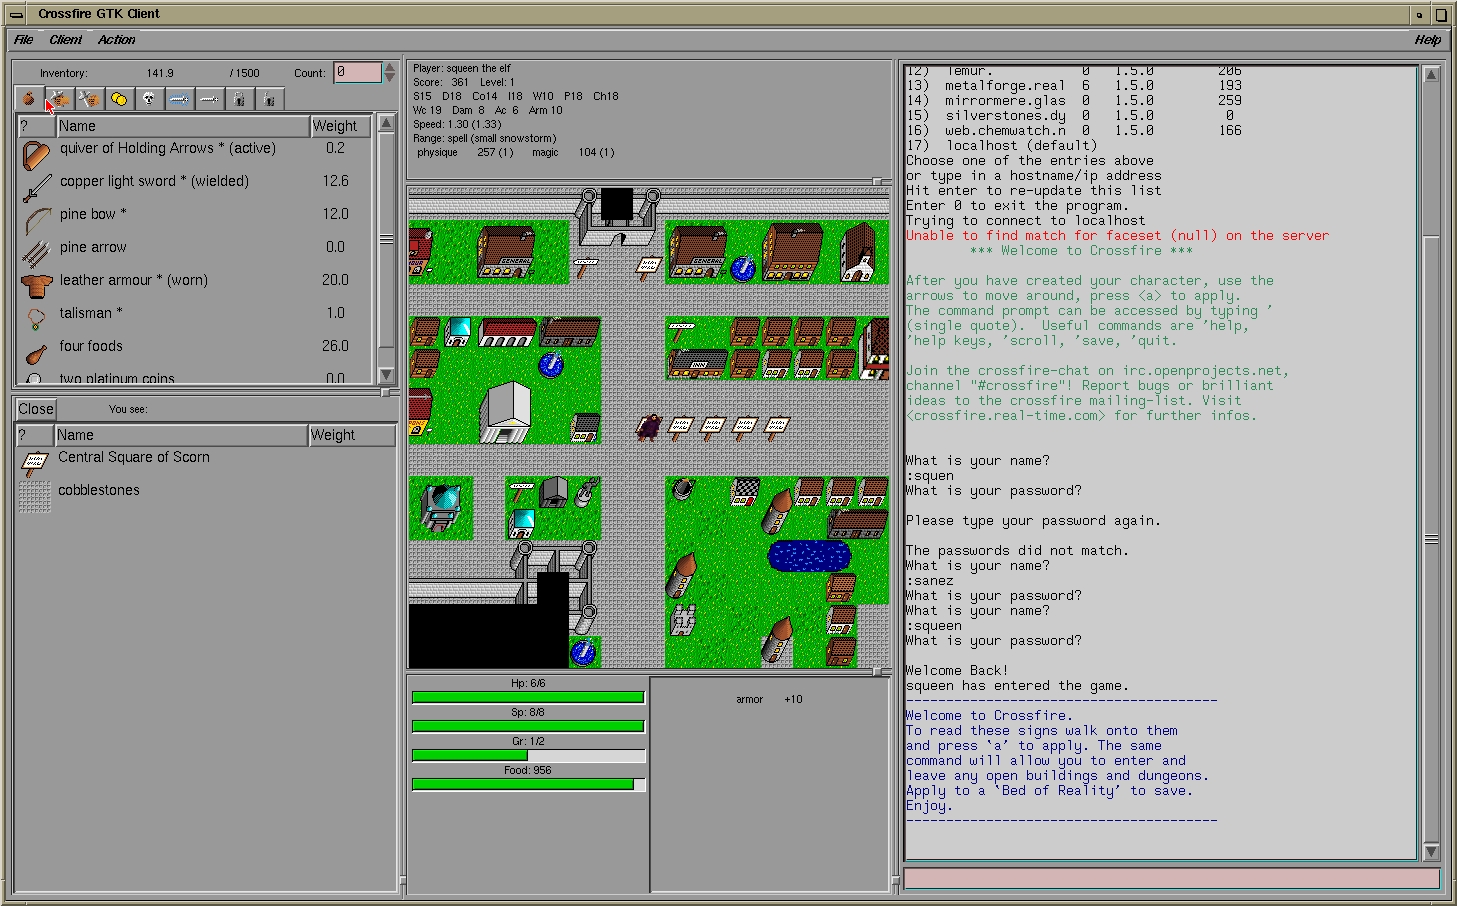1457x906 pixels.
Task: Click the cobblestones tile icon
Action: point(35,497)
